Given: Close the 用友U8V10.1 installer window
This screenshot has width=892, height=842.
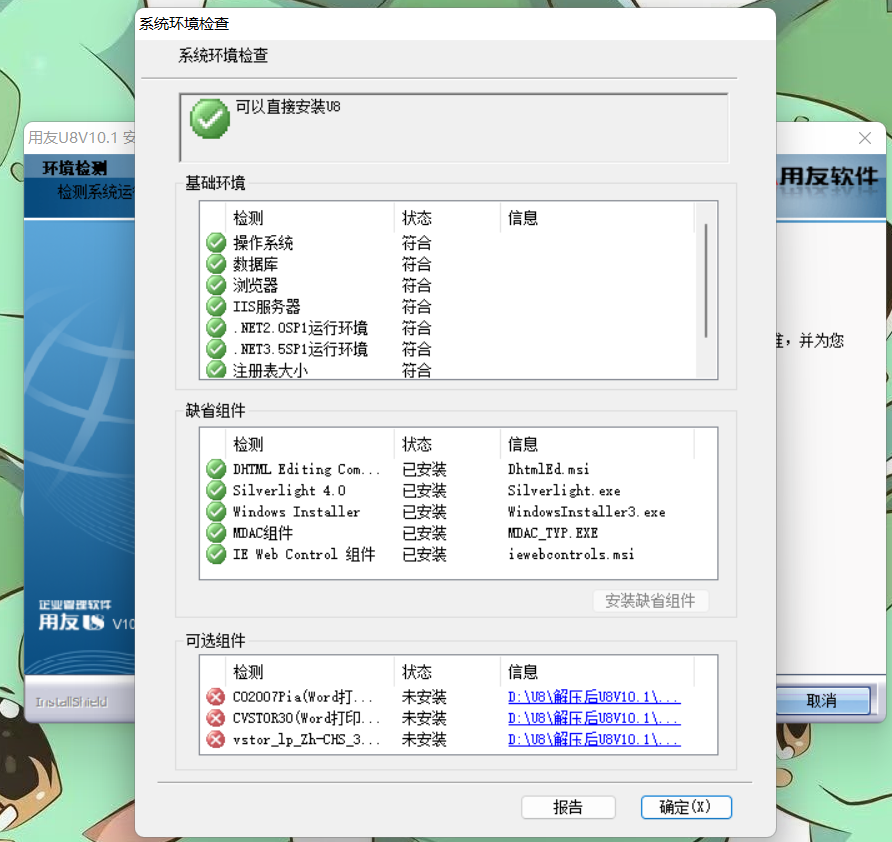Looking at the screenshot, I should click(x=865, y=138).
